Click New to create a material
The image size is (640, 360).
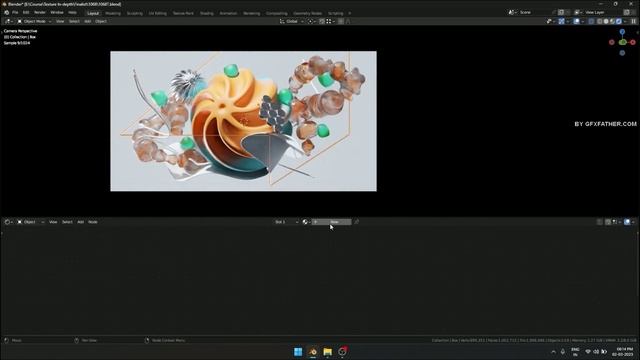coord(331,222)
